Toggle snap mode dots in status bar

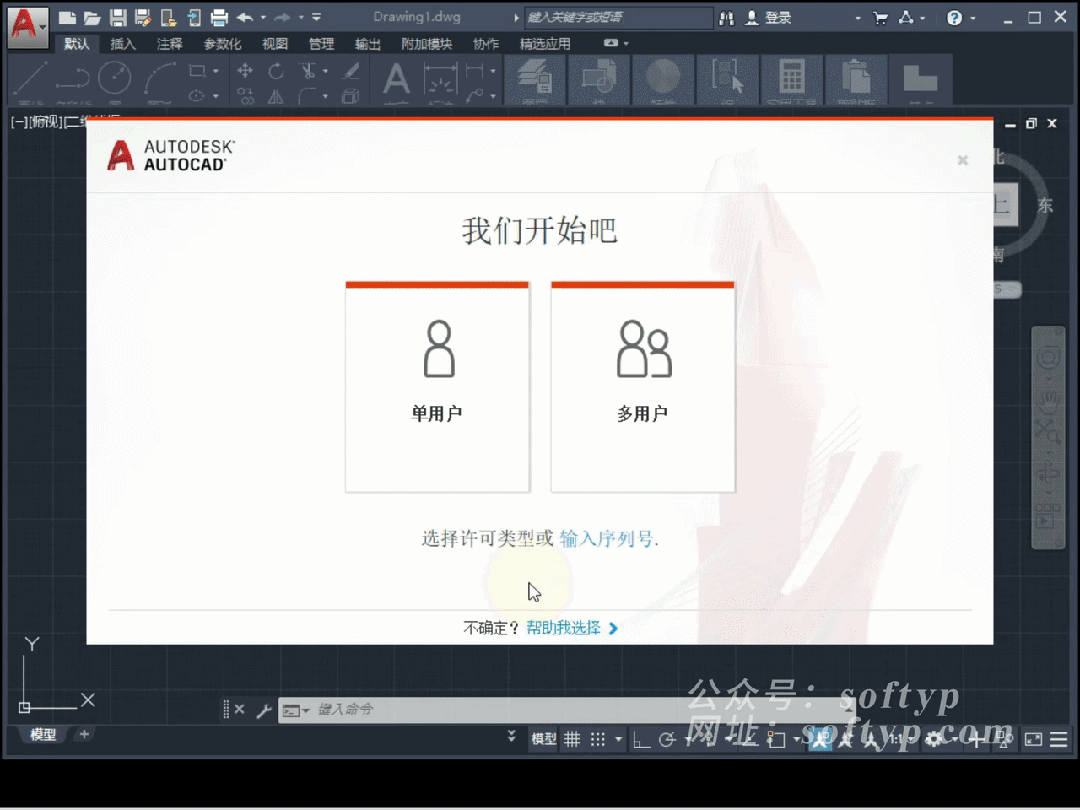[x=598, y=740]
